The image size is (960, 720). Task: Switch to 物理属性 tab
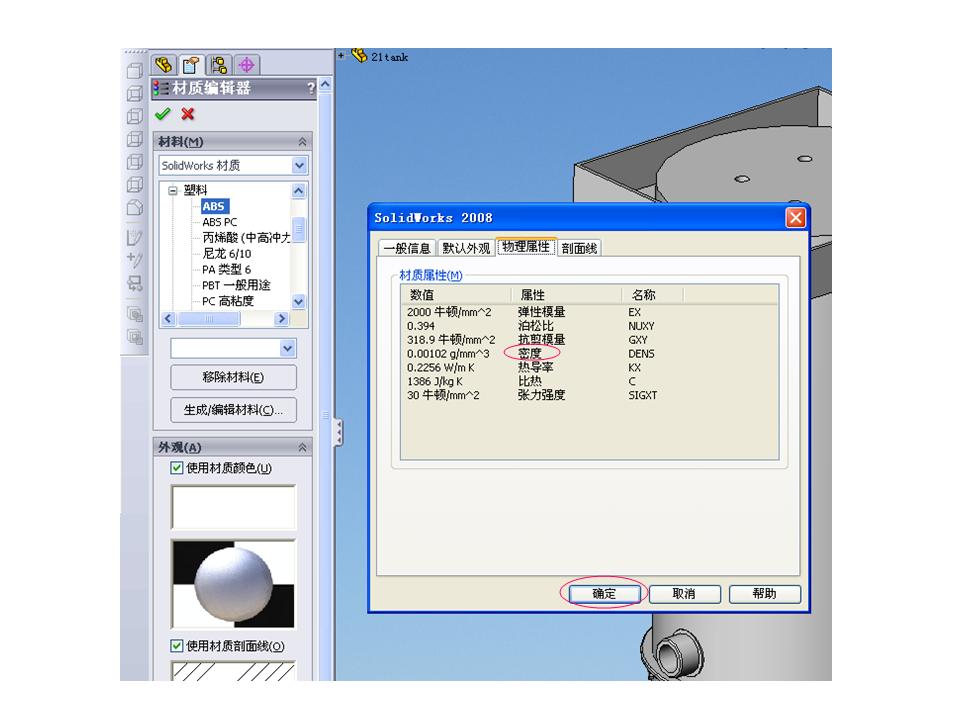[526, 247]
